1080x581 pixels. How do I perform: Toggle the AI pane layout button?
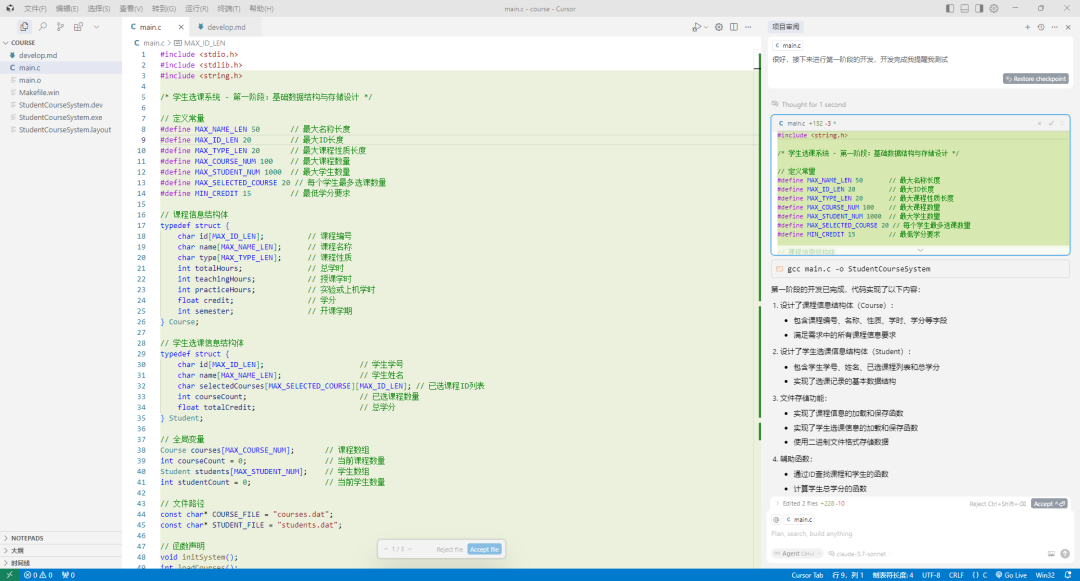point(981,8)
